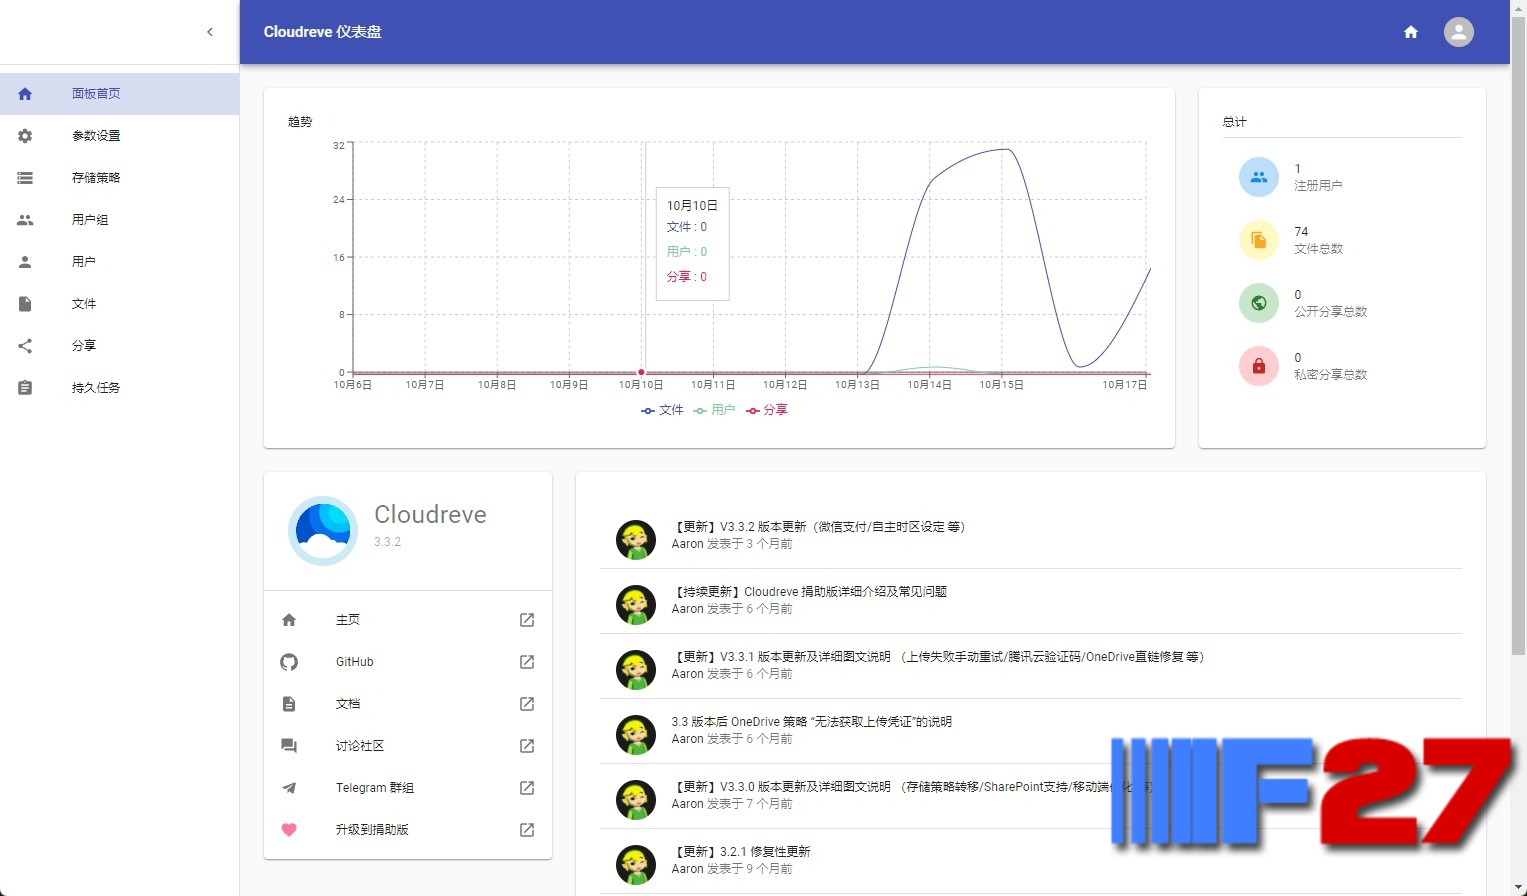
Task: Click external-link icon in 升级到捐助版 row
Action: pos(527,830)
